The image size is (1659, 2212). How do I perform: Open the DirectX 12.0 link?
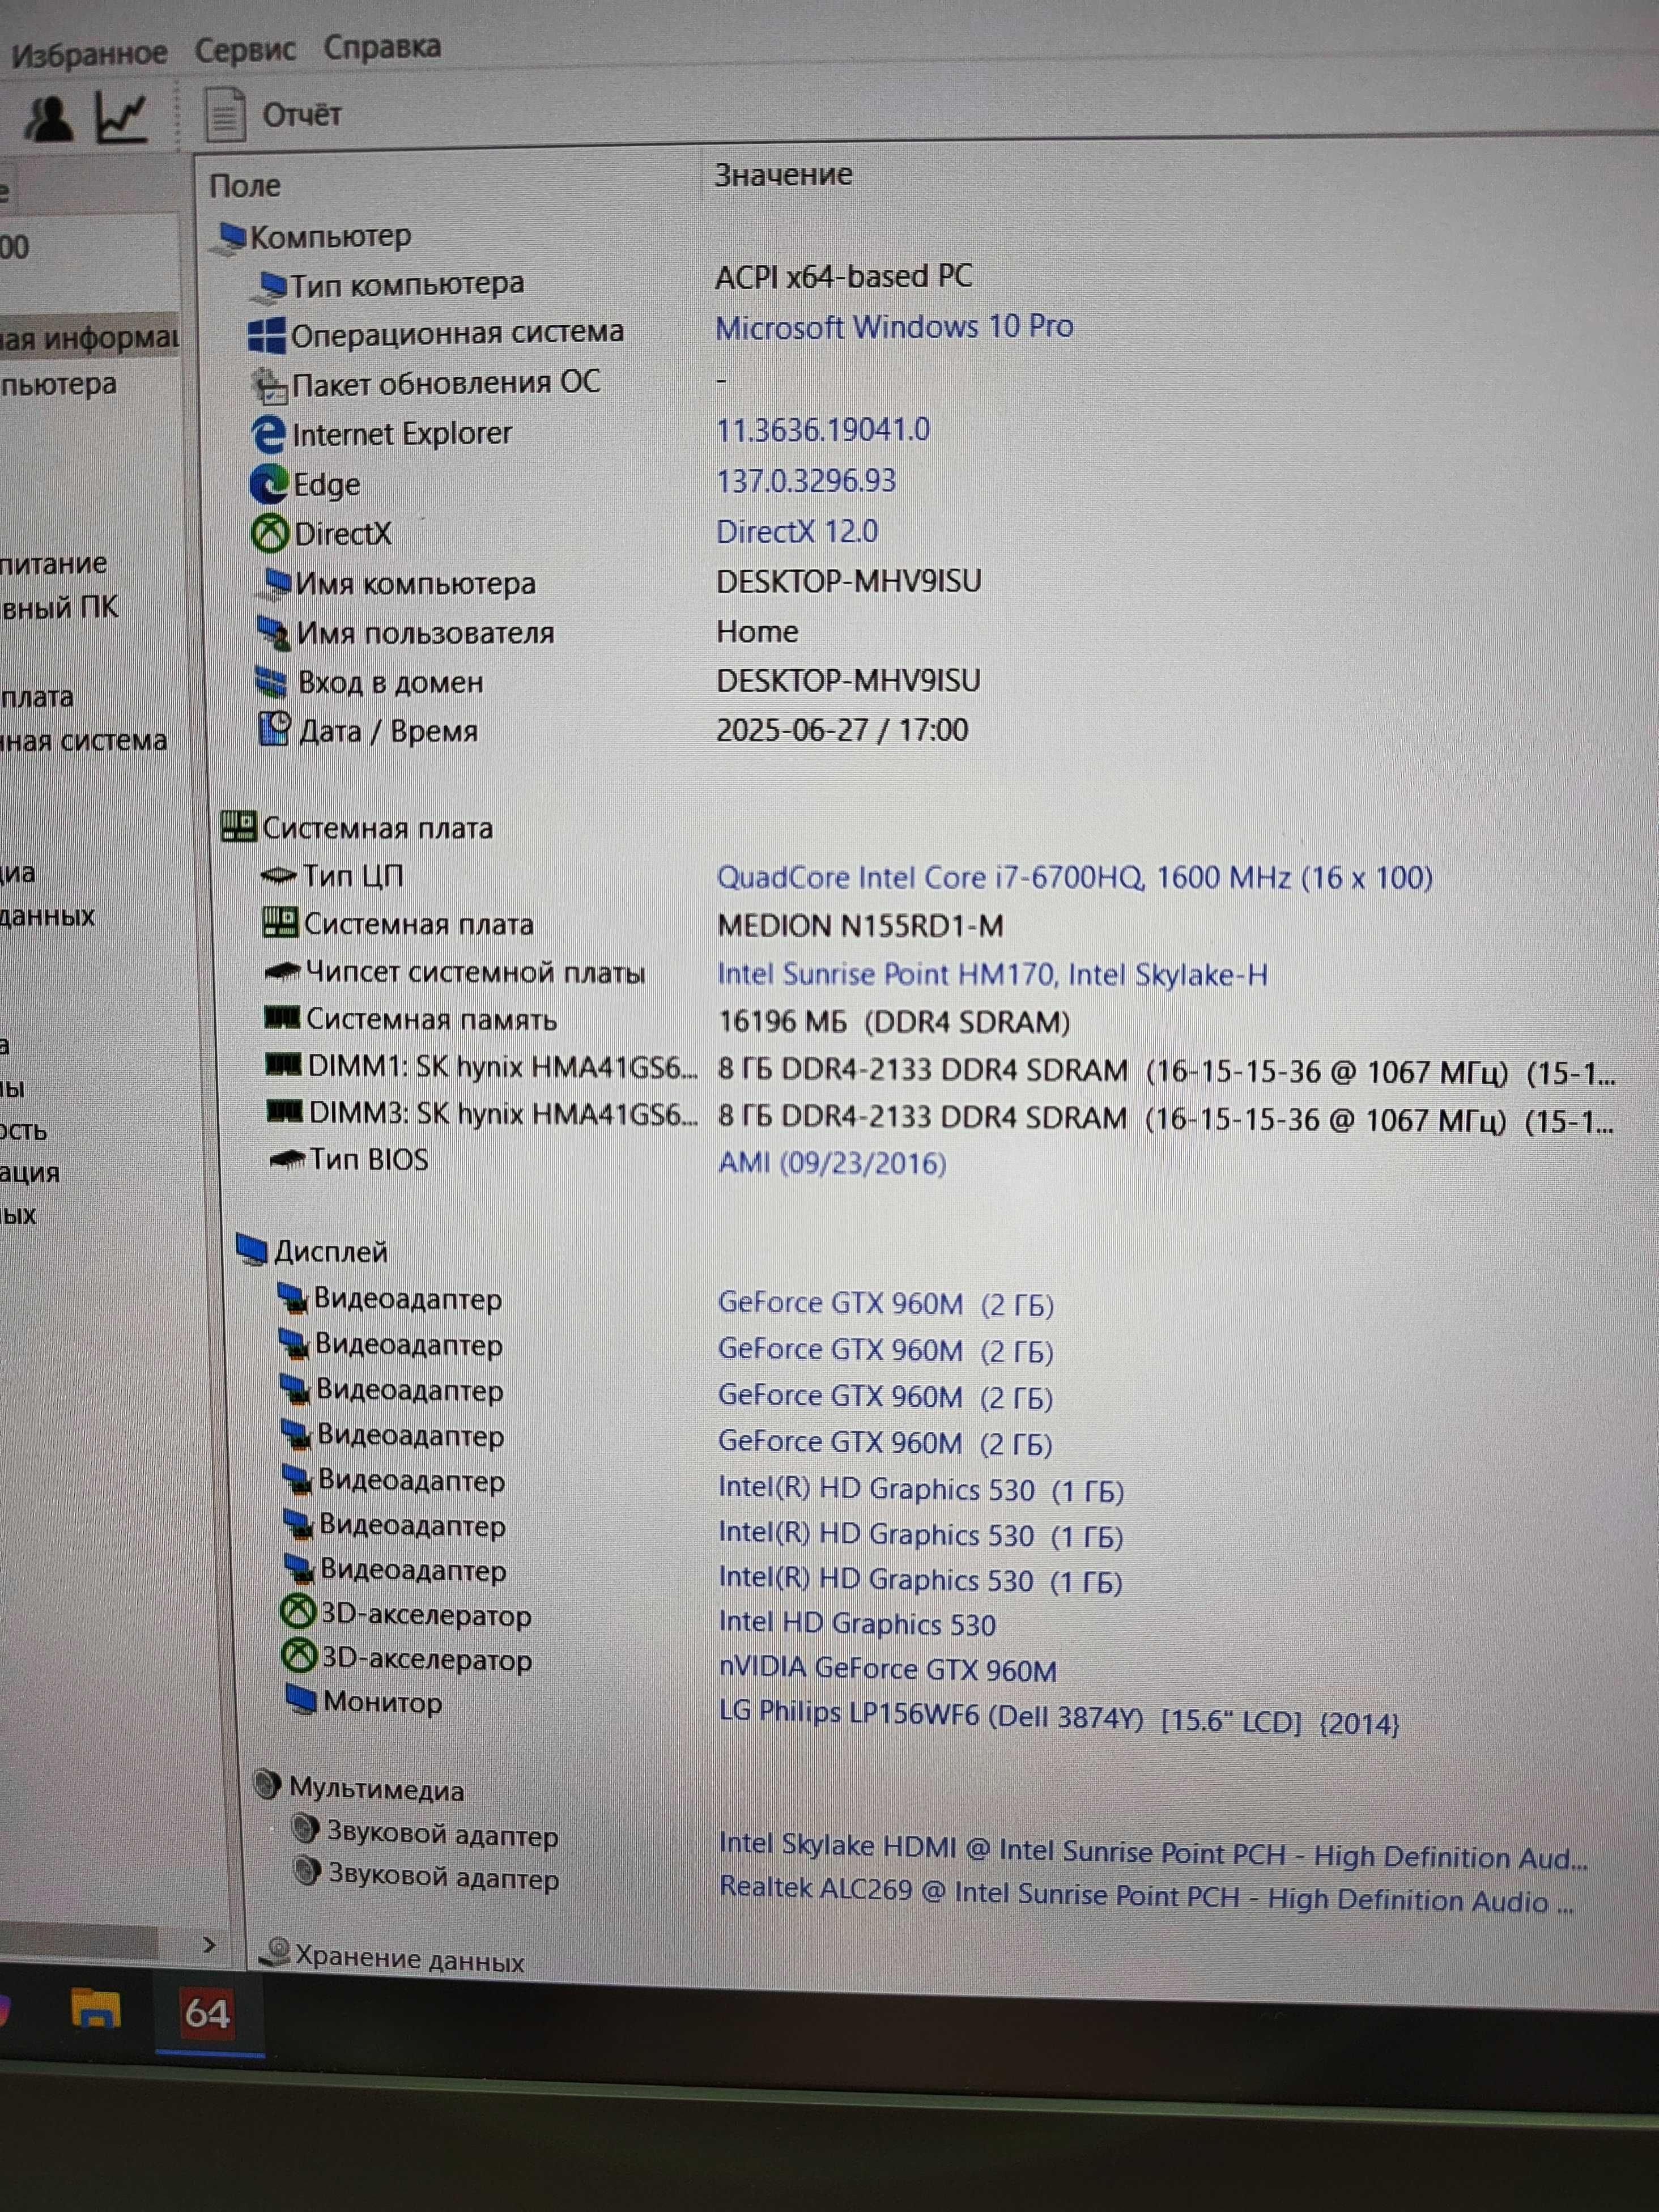(797, 531)
